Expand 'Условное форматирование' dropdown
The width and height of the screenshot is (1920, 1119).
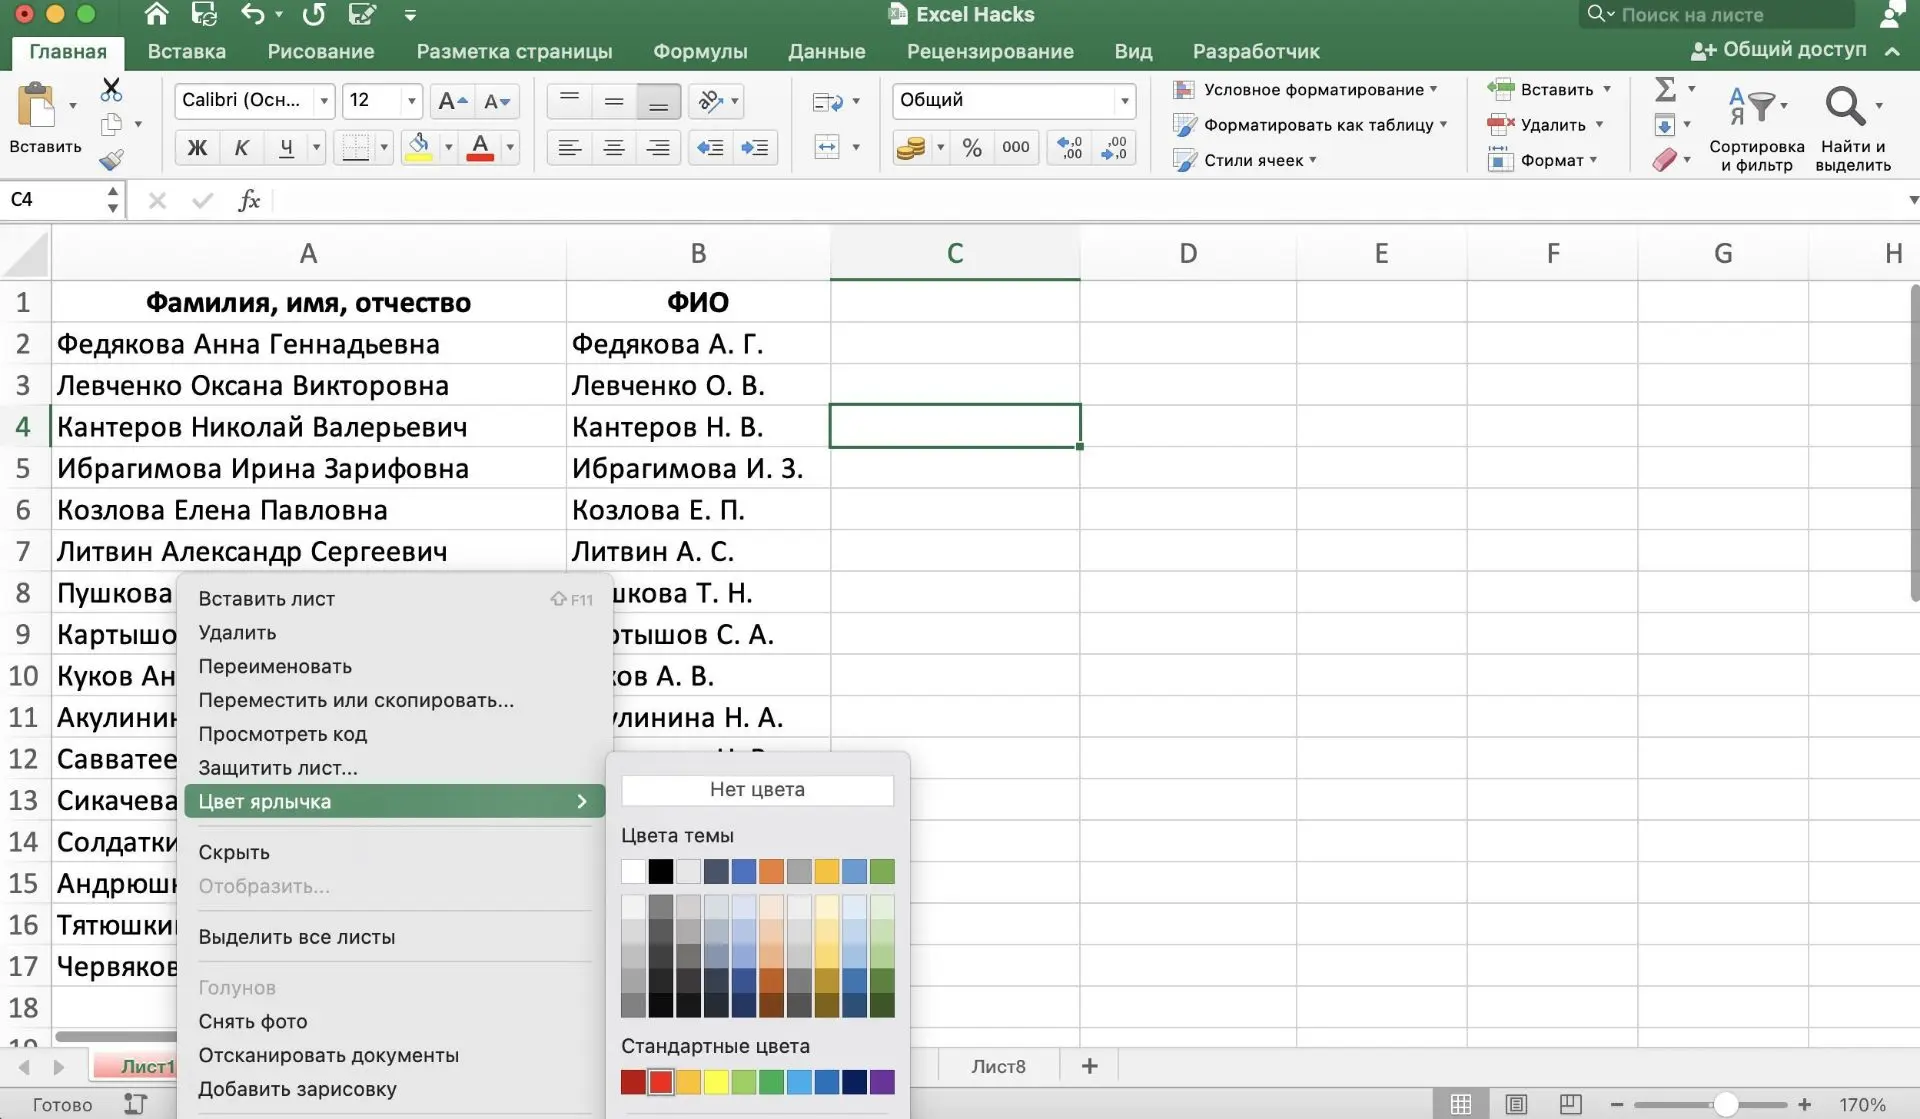tap(1433, 89)
